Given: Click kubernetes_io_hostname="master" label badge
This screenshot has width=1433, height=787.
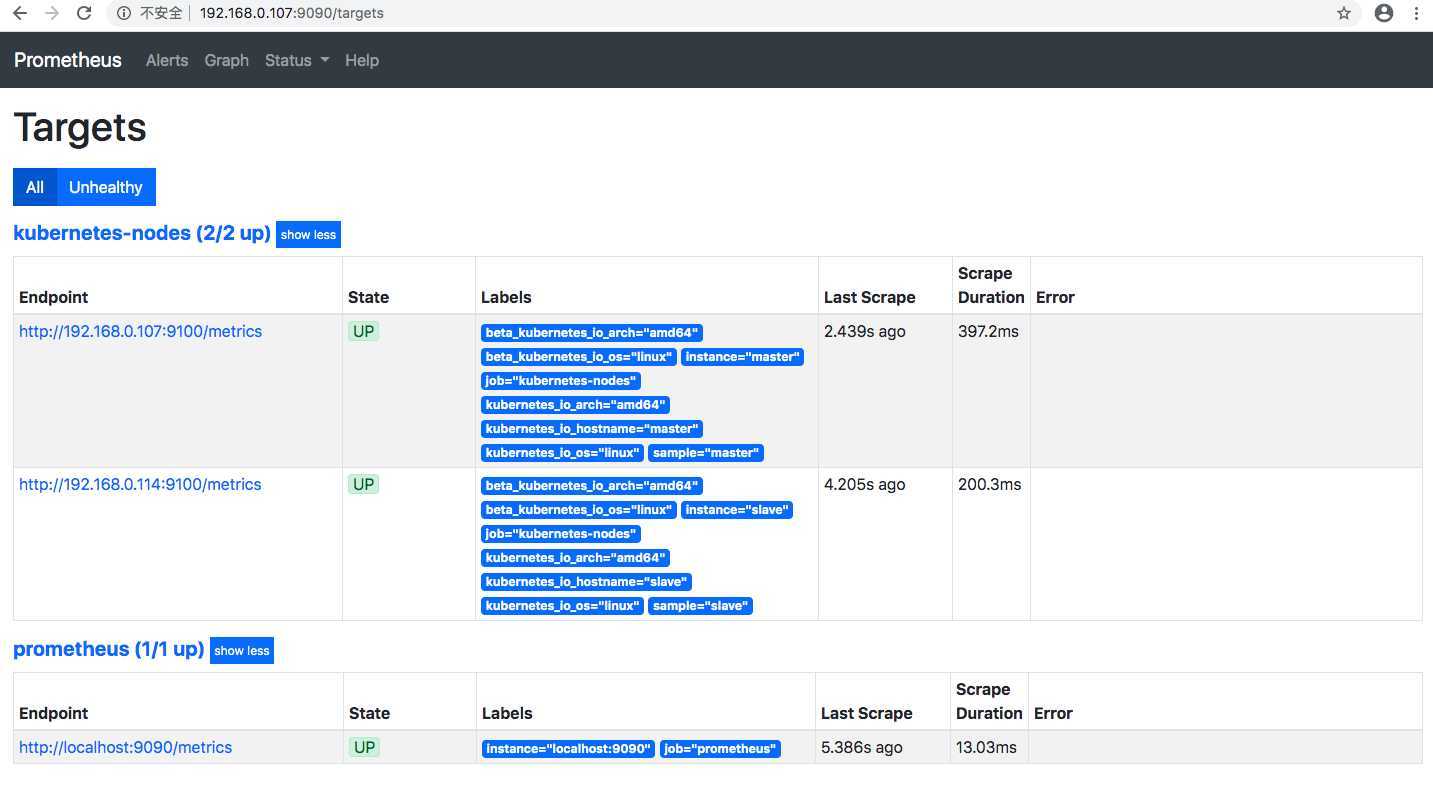Looking at the screenshot, I should tap(592, 429).
